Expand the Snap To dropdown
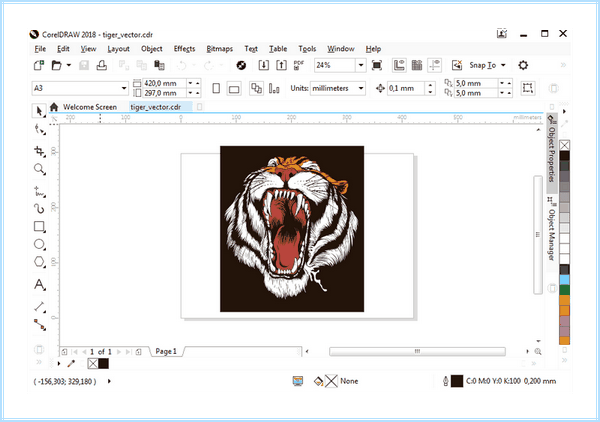600x422 pixels. click(x=503, y=65)
